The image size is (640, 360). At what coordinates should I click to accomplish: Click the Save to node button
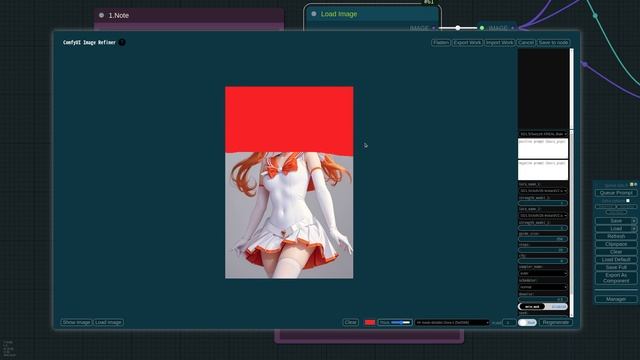pos(553,42)
